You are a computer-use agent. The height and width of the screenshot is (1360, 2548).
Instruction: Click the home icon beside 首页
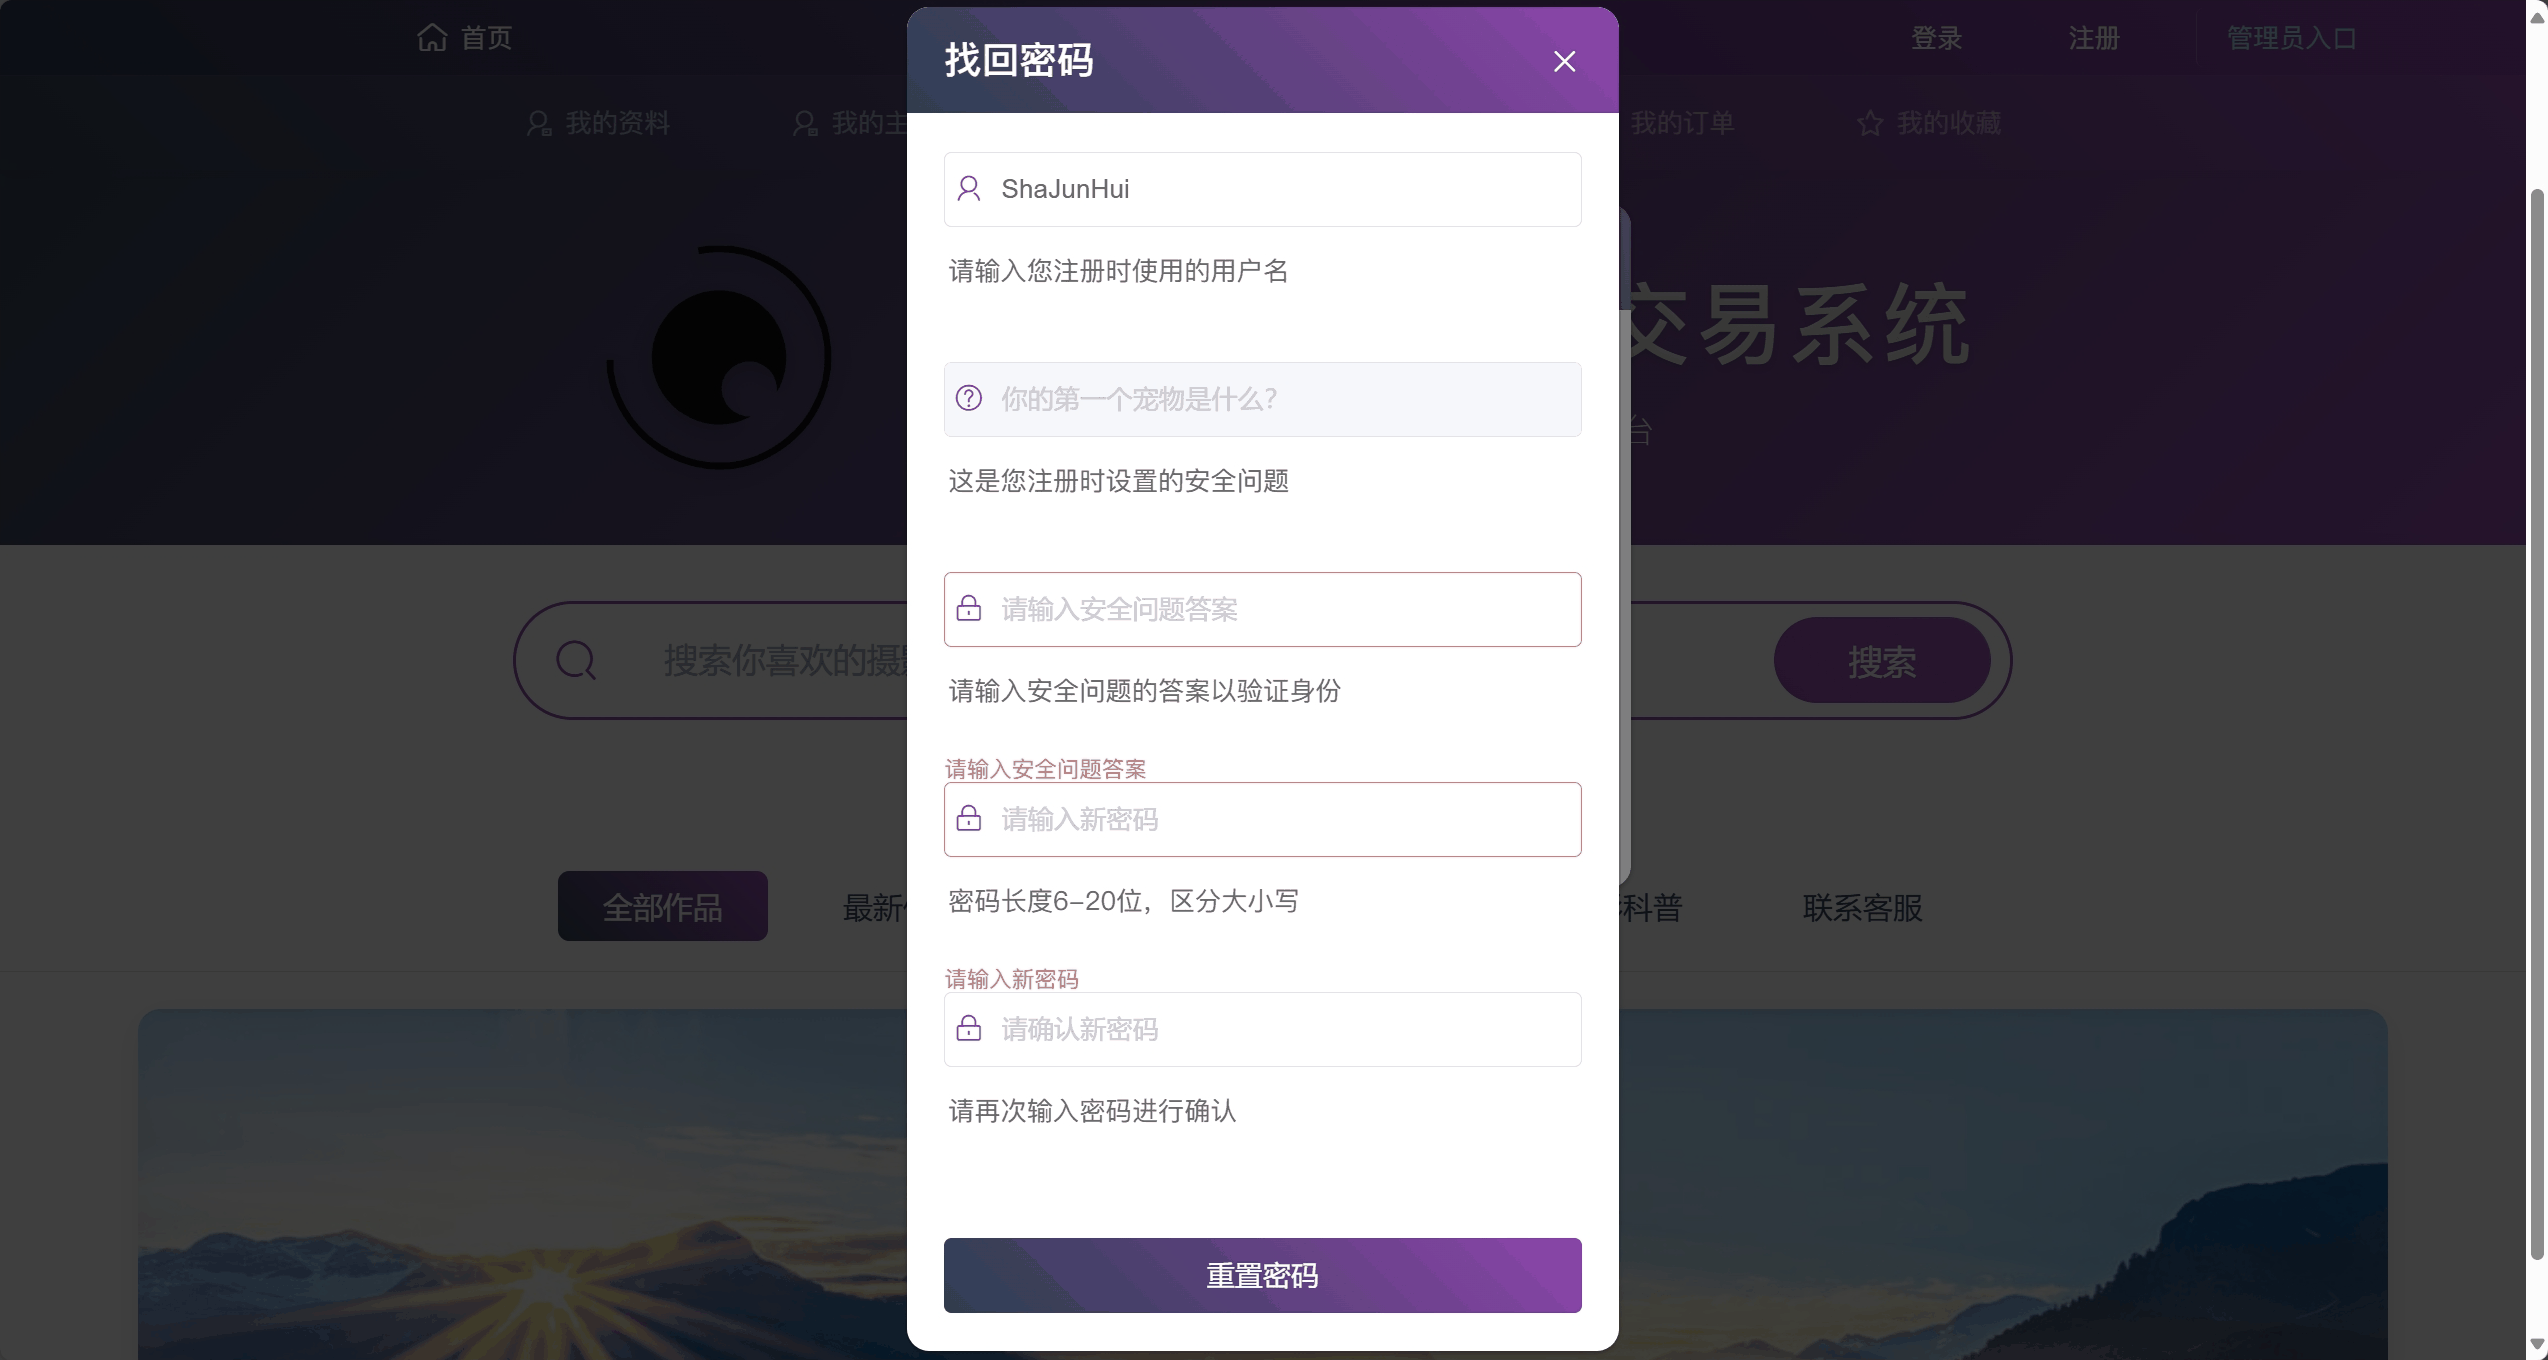[x=432, y=37]
